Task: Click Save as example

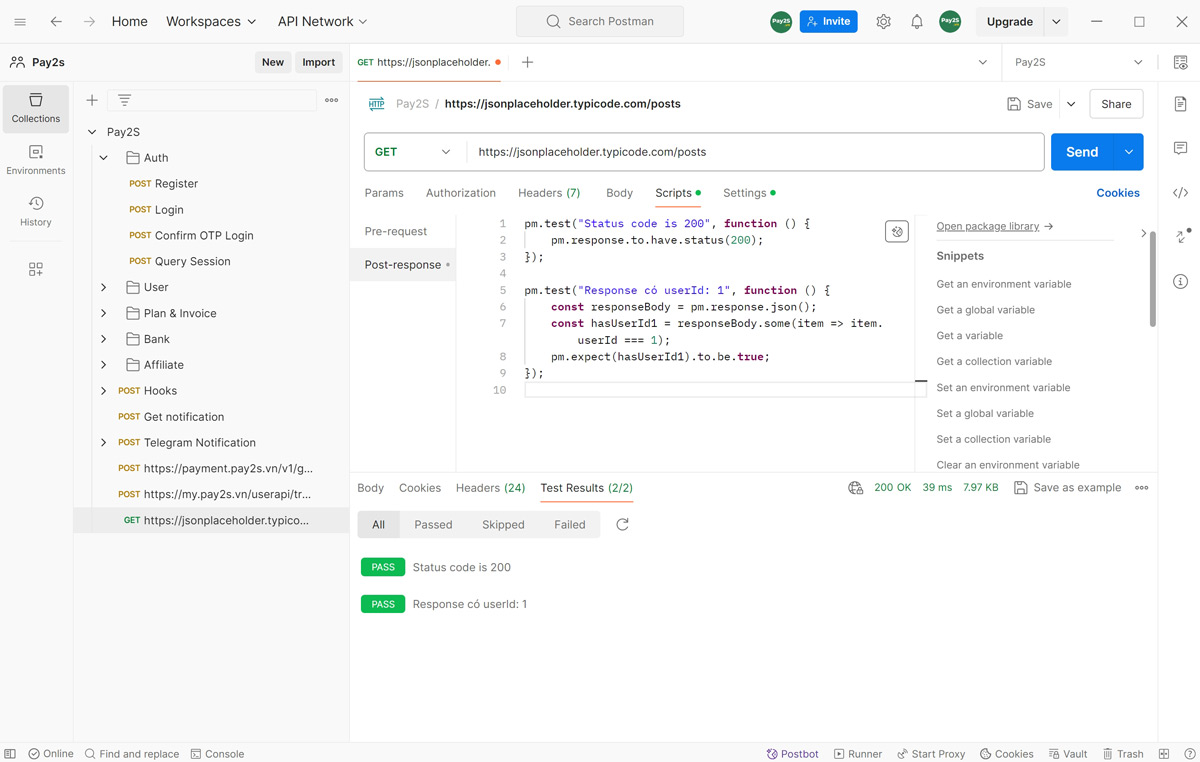Action: click(1067, 488)
